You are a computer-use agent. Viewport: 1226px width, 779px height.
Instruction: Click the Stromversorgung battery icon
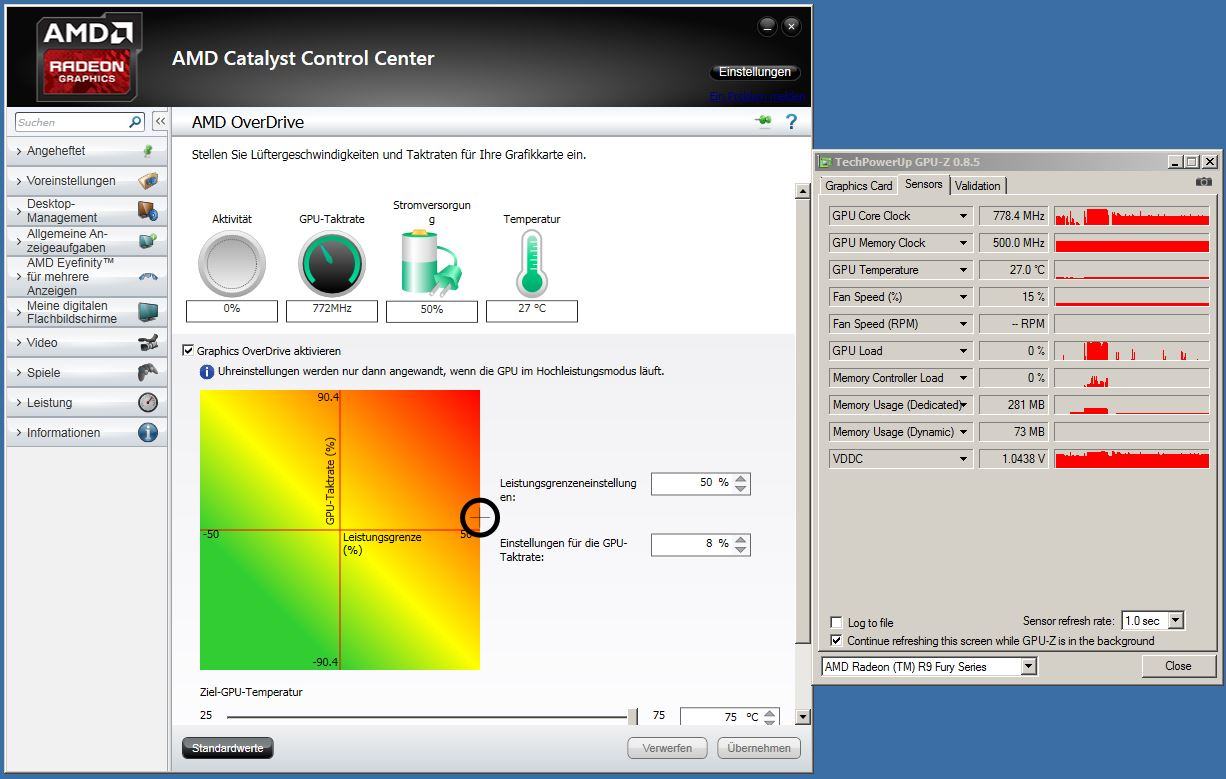pos(431,262)
